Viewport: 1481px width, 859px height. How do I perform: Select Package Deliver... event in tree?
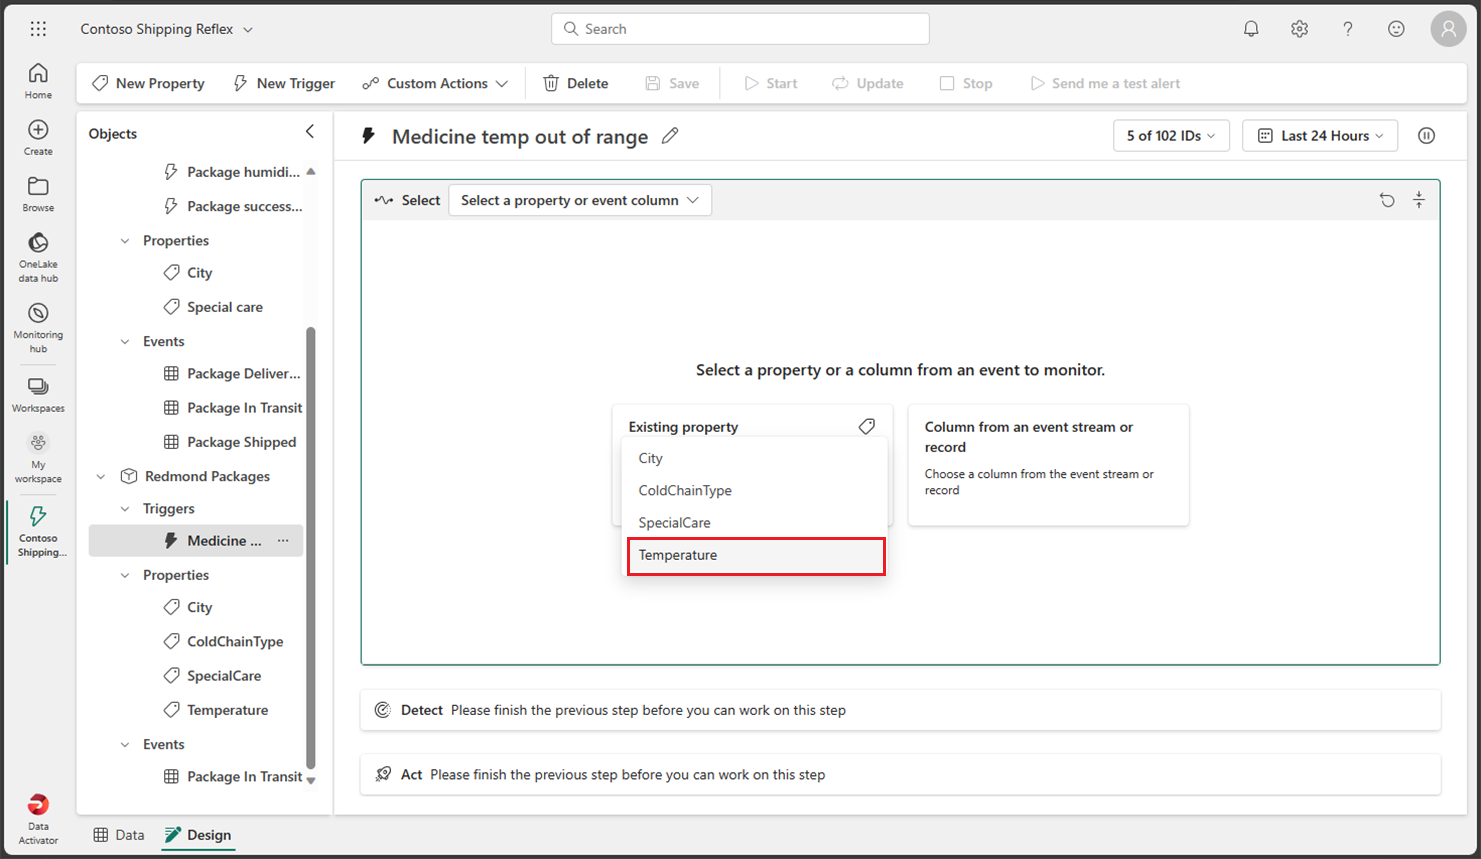click(233, 374)
